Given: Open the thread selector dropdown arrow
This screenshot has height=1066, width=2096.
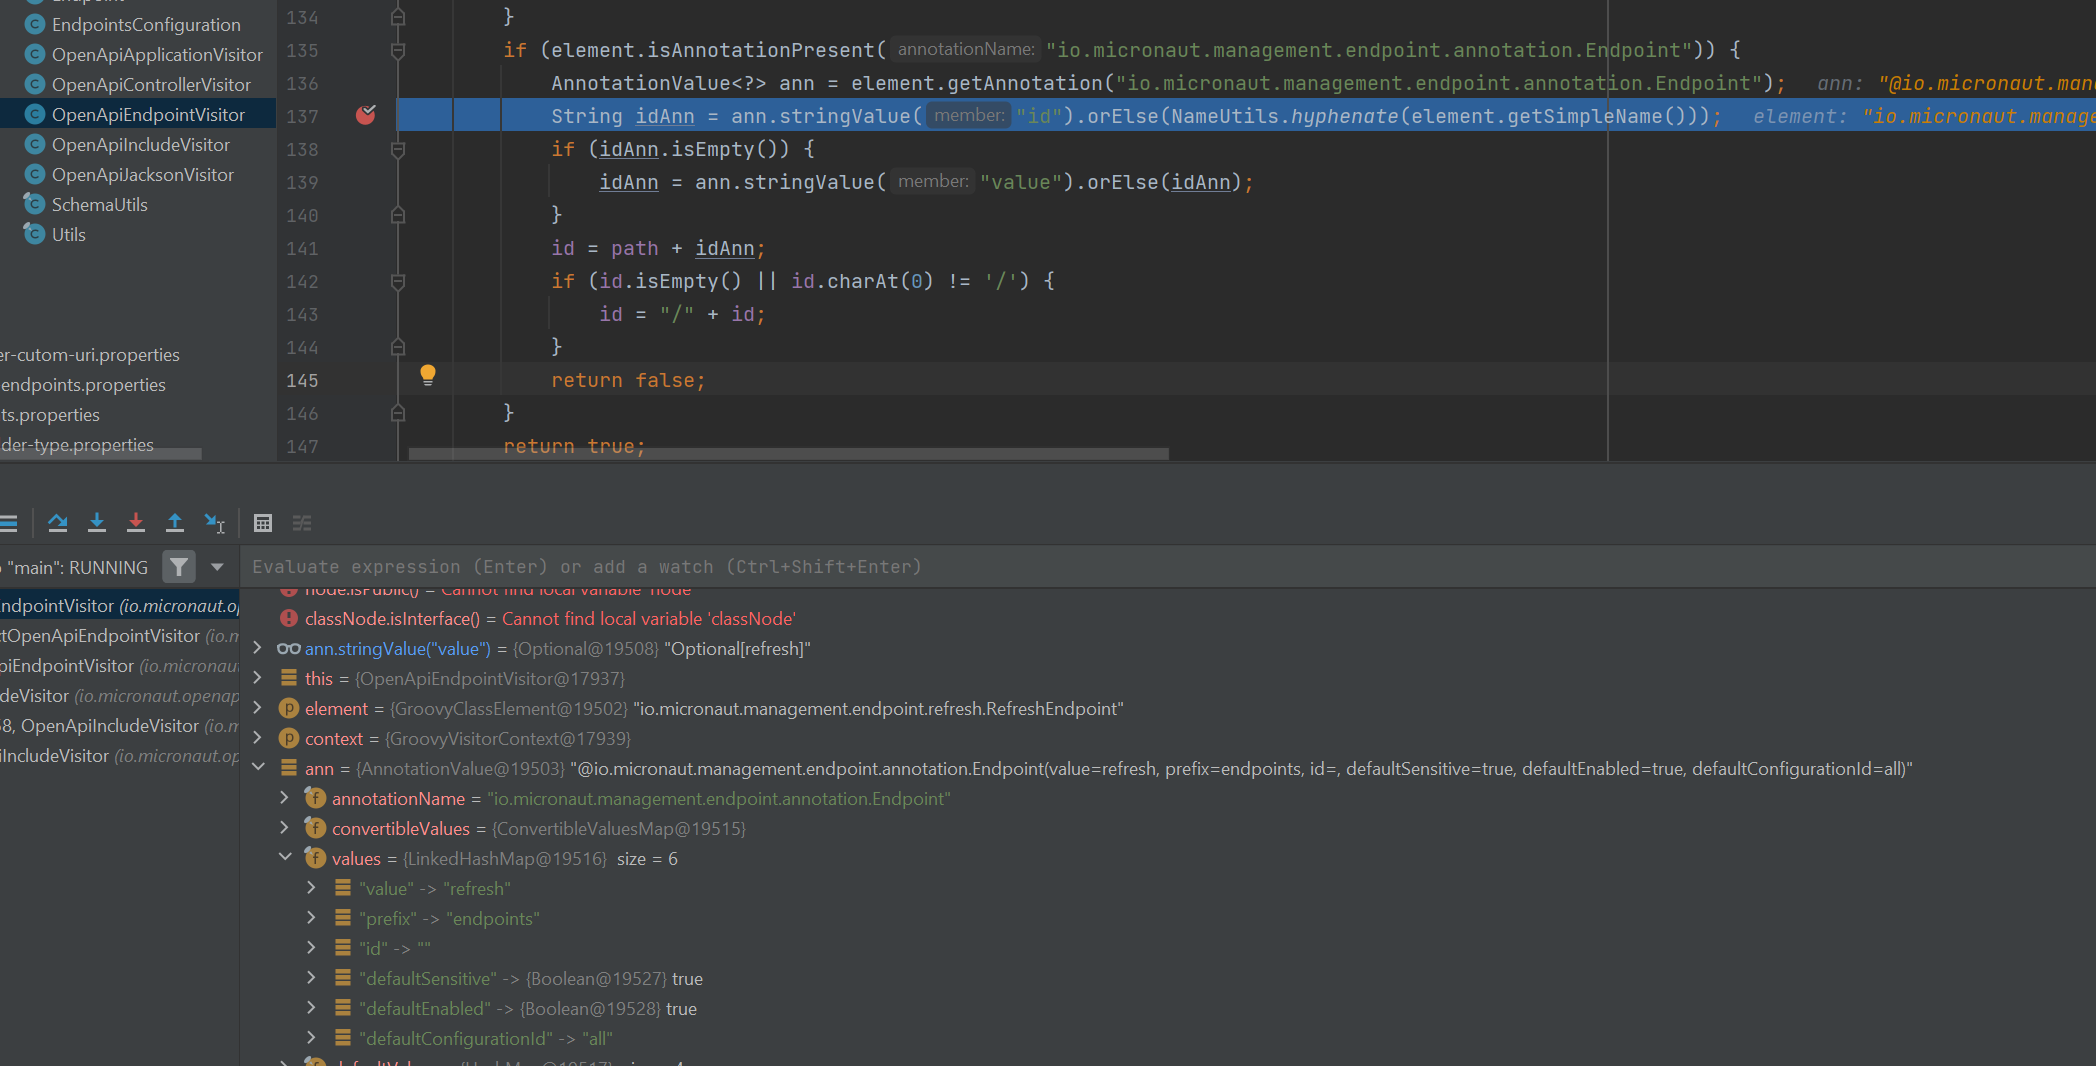Looking at the screenshot, I should point(217,567).
